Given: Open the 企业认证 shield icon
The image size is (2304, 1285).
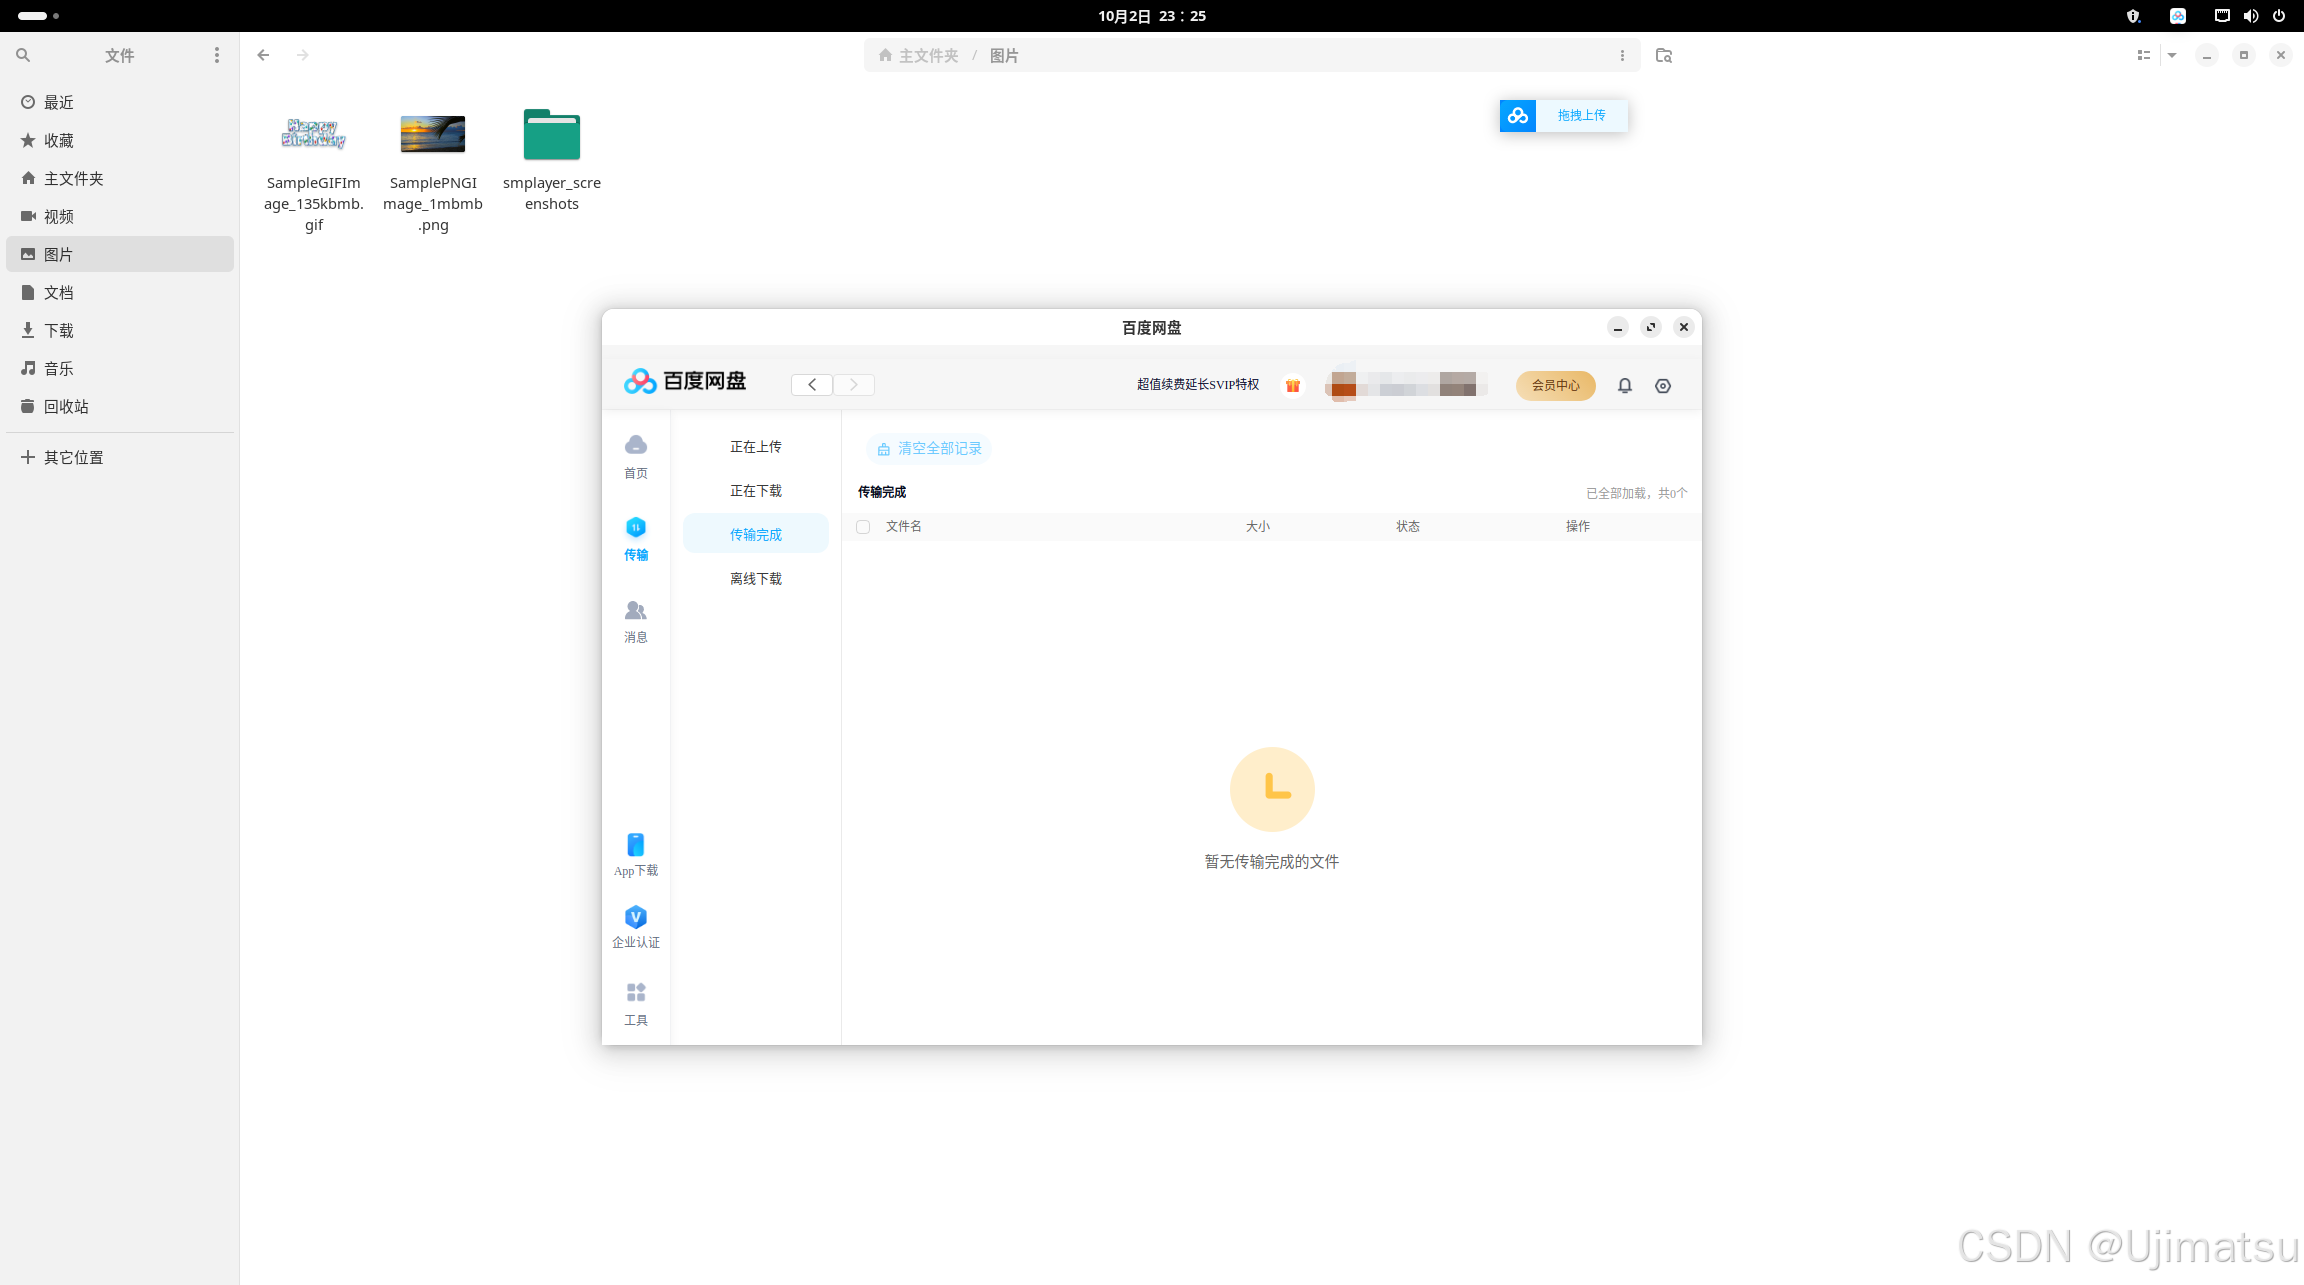Looking at the screenshot, I should click(x=635, y=917).
